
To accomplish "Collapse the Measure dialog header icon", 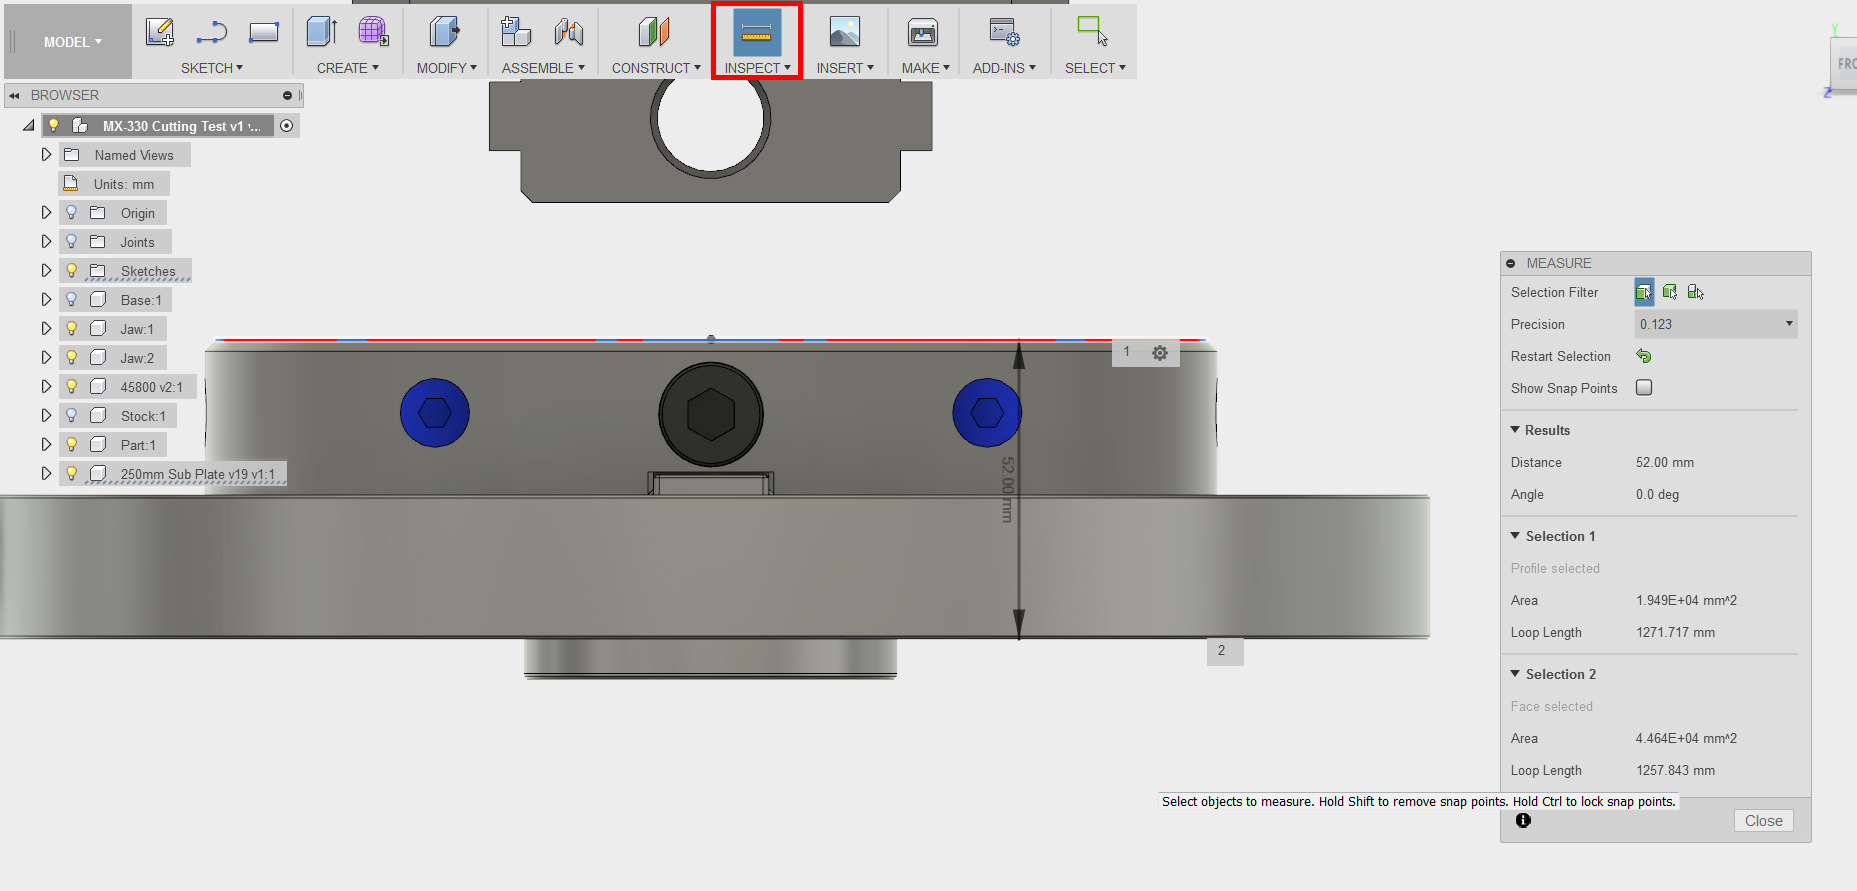I will 1511,264.
